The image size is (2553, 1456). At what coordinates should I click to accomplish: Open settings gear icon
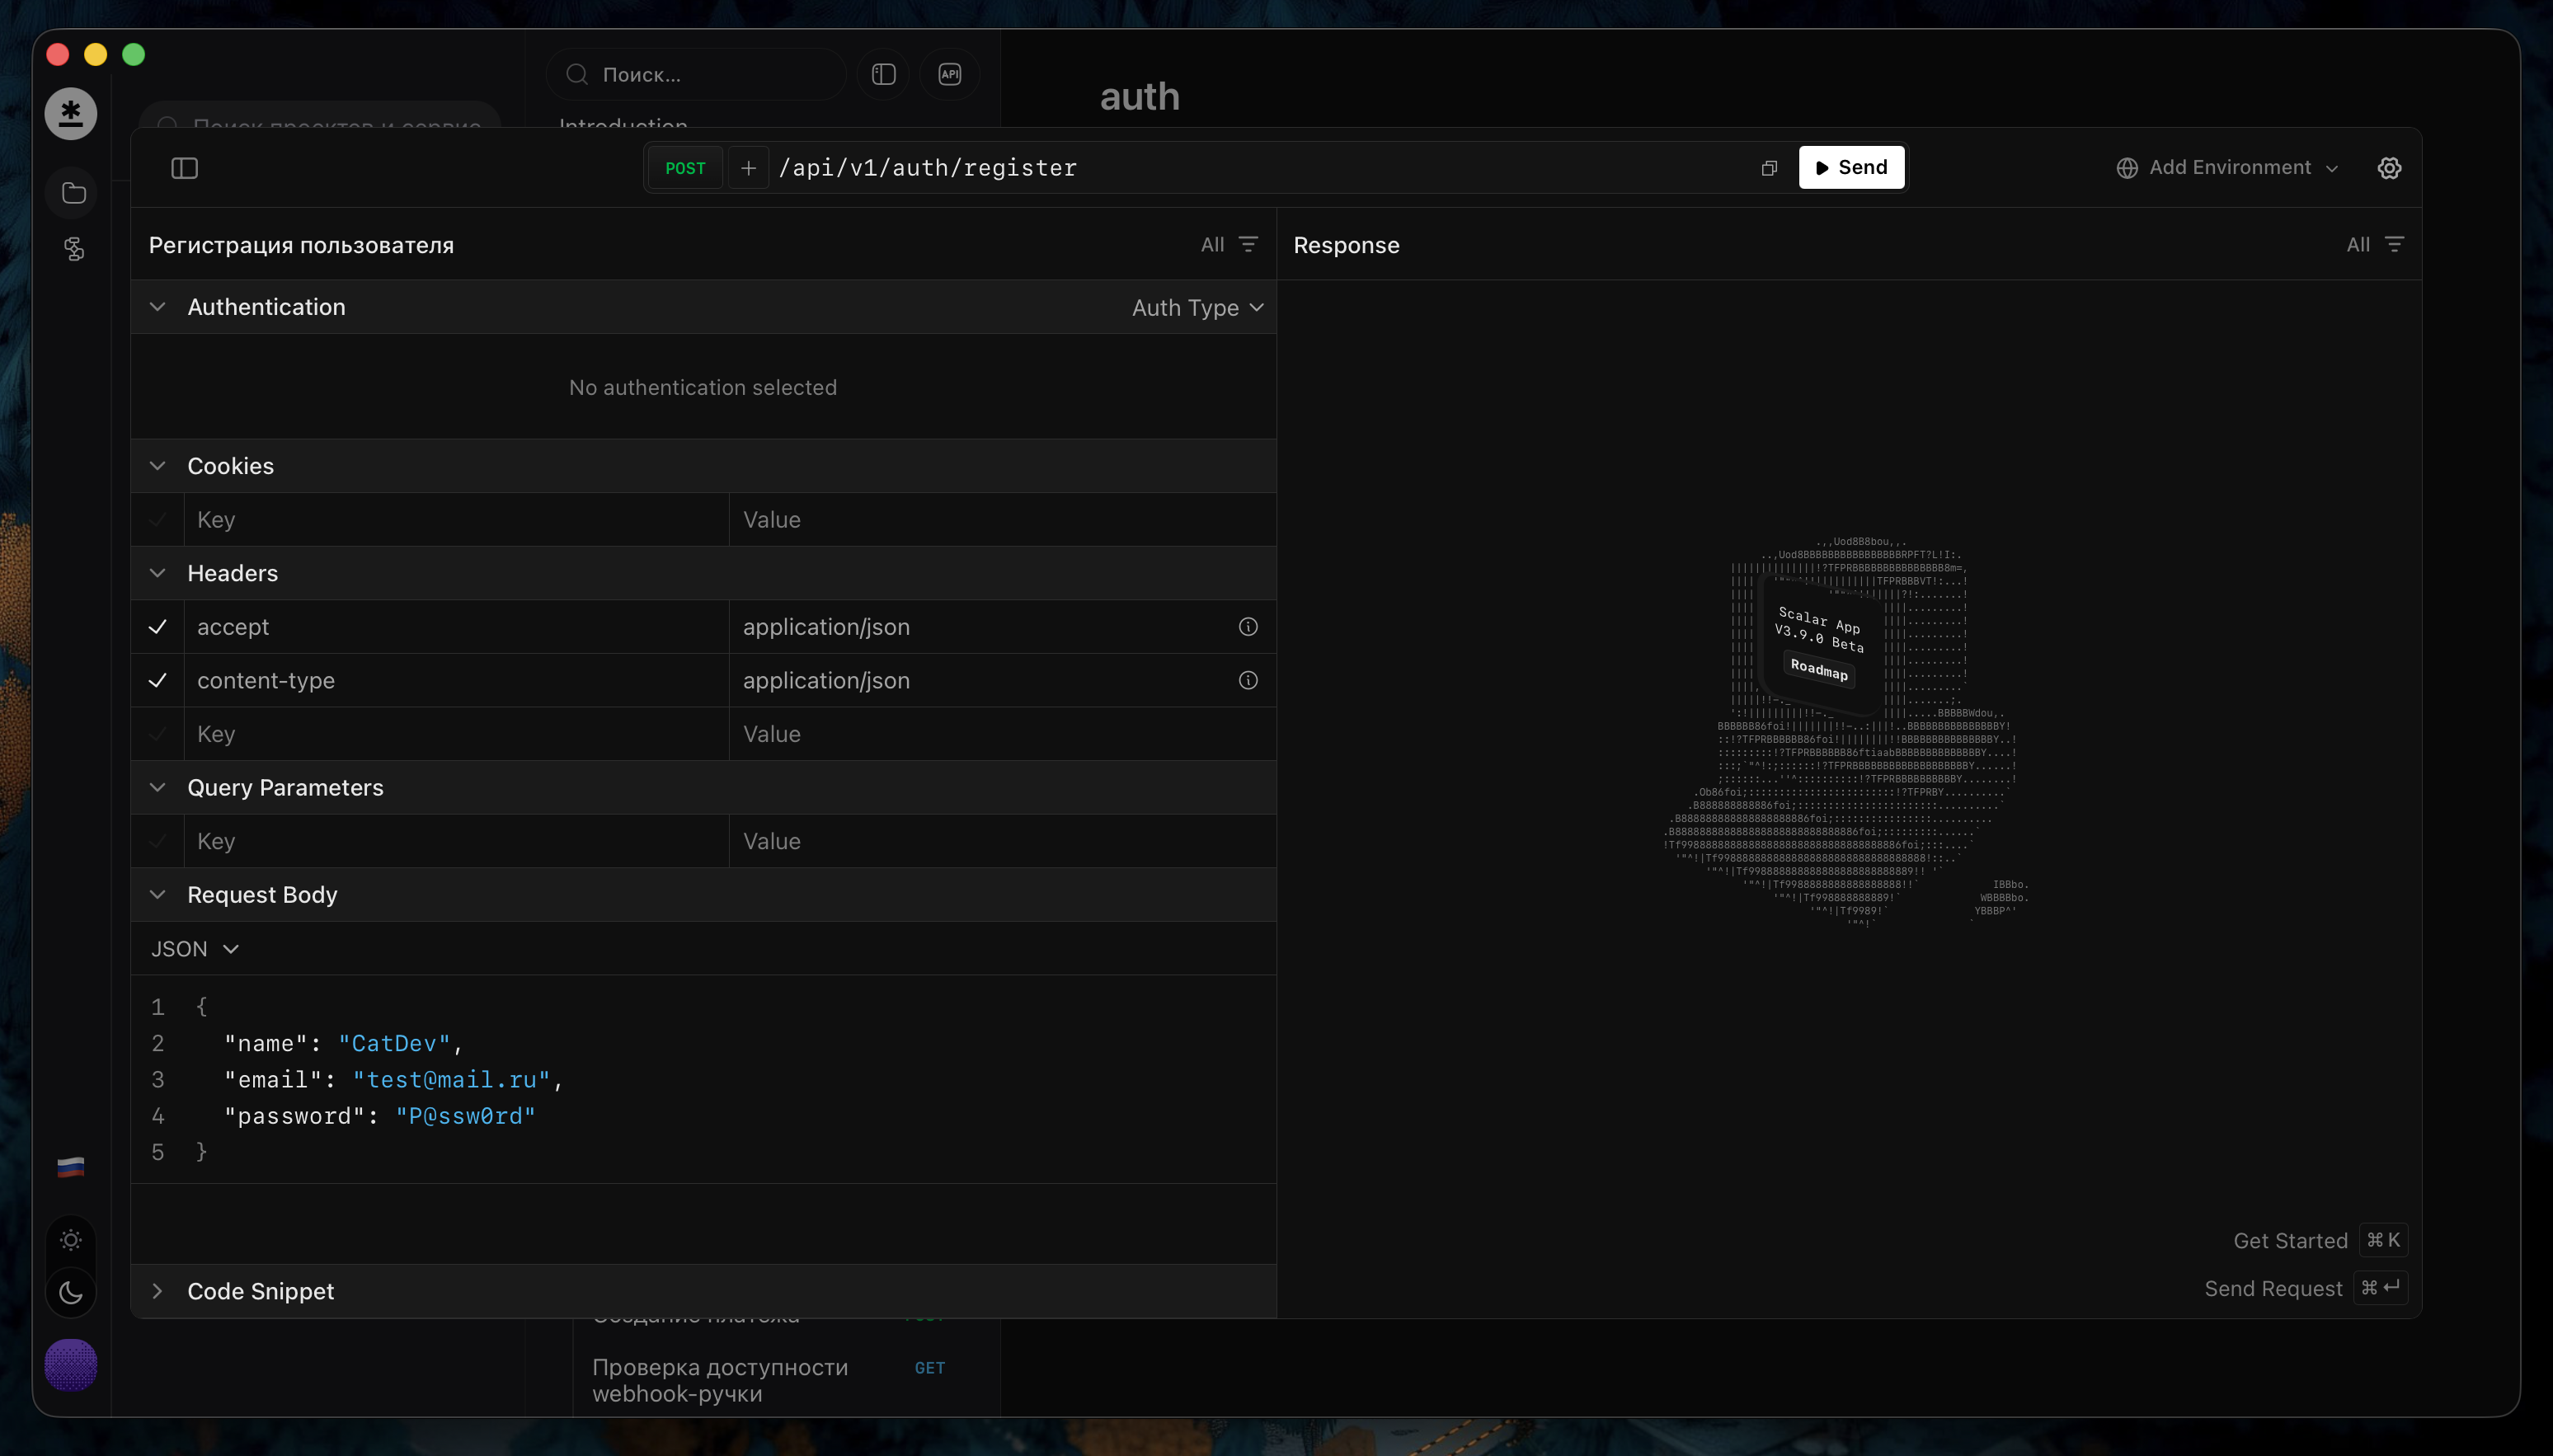[x=2389, y=168]
